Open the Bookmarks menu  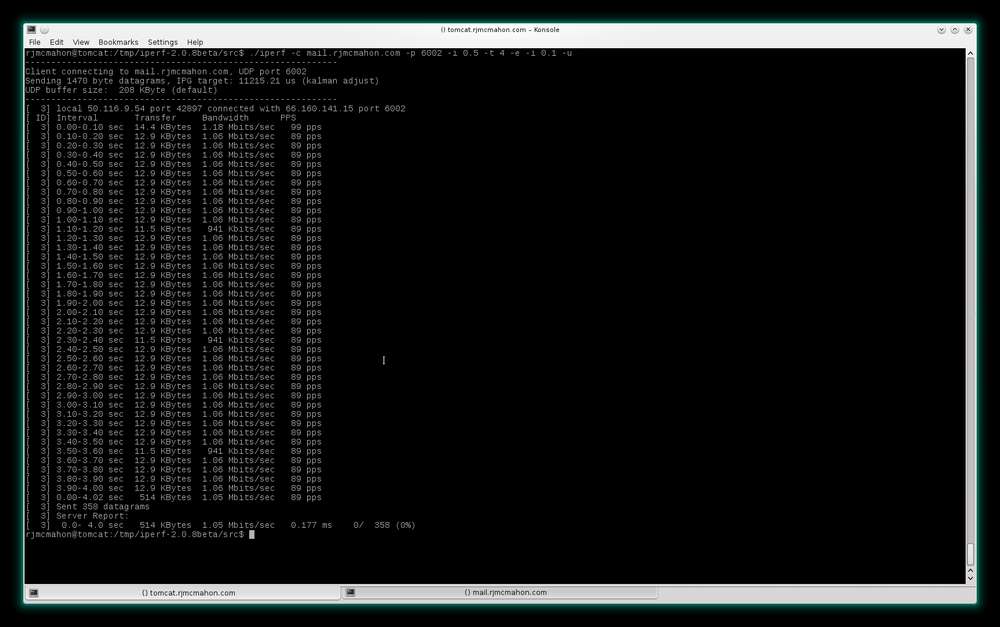point(118,42)
